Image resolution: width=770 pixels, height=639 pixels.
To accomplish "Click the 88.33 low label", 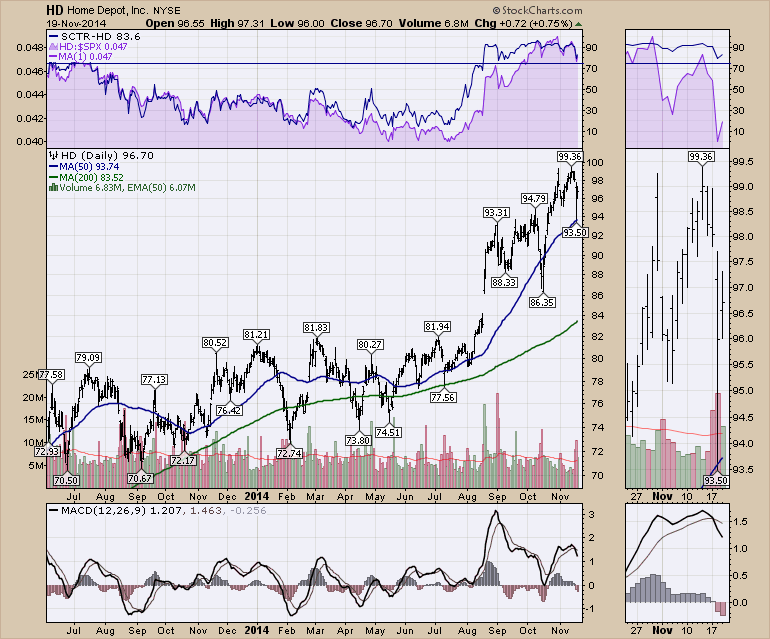I will pyautogui.click(x=504, y=282).
